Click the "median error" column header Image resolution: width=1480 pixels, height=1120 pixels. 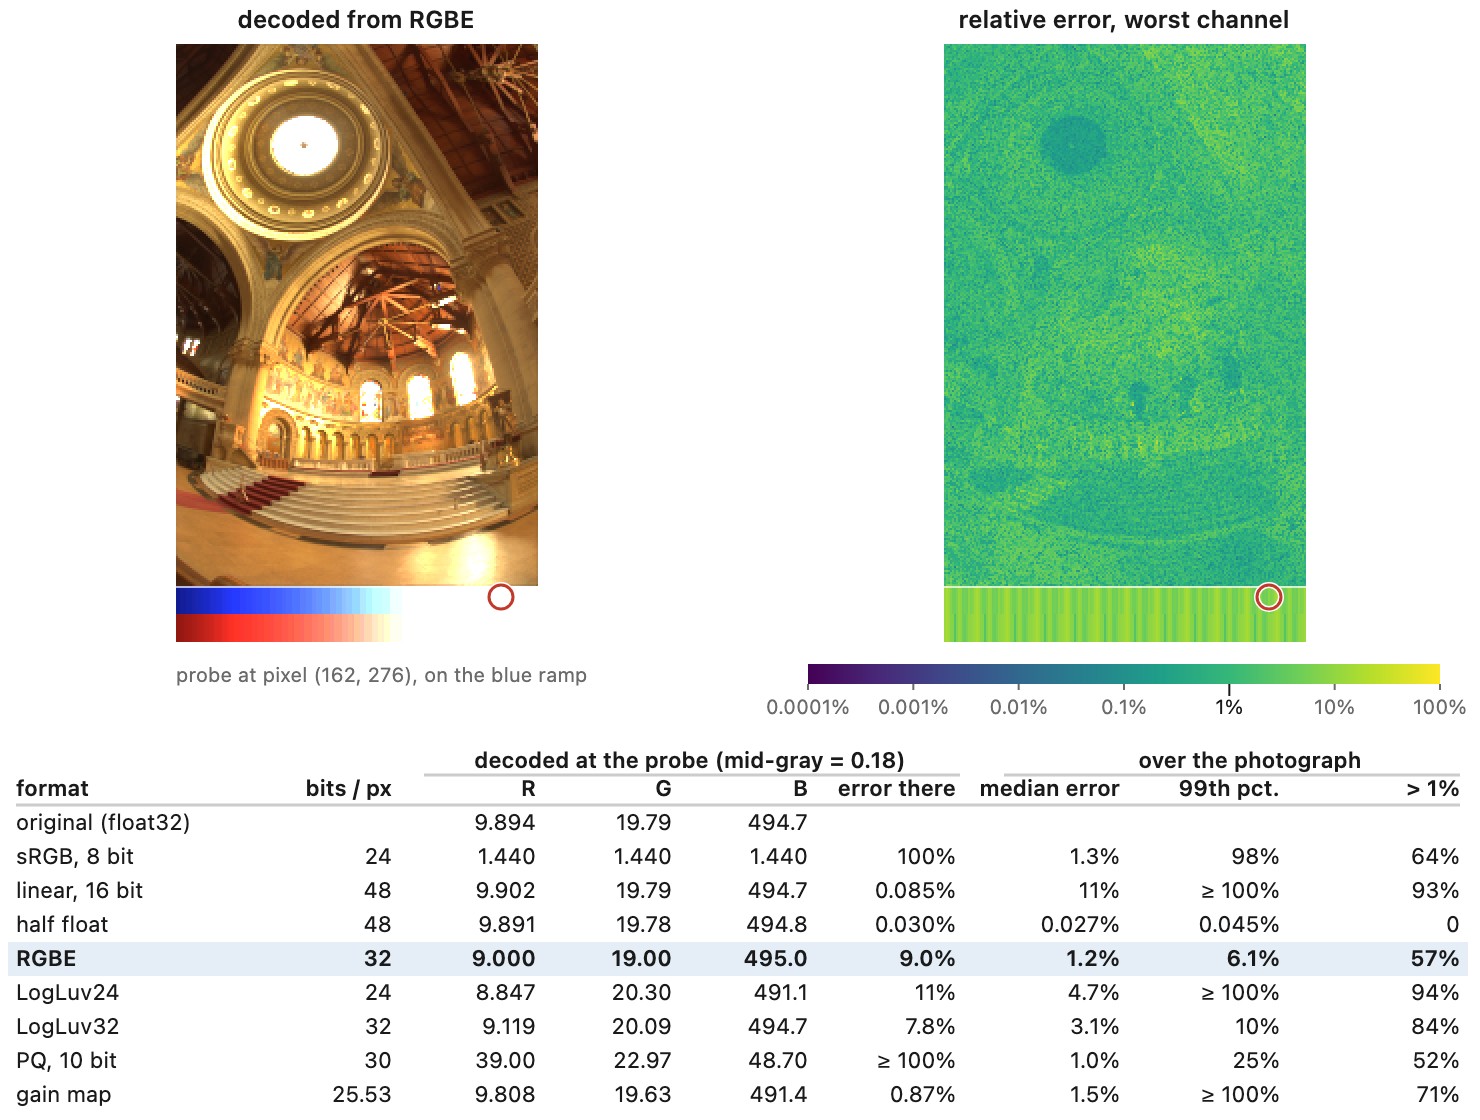(1050, 788)
